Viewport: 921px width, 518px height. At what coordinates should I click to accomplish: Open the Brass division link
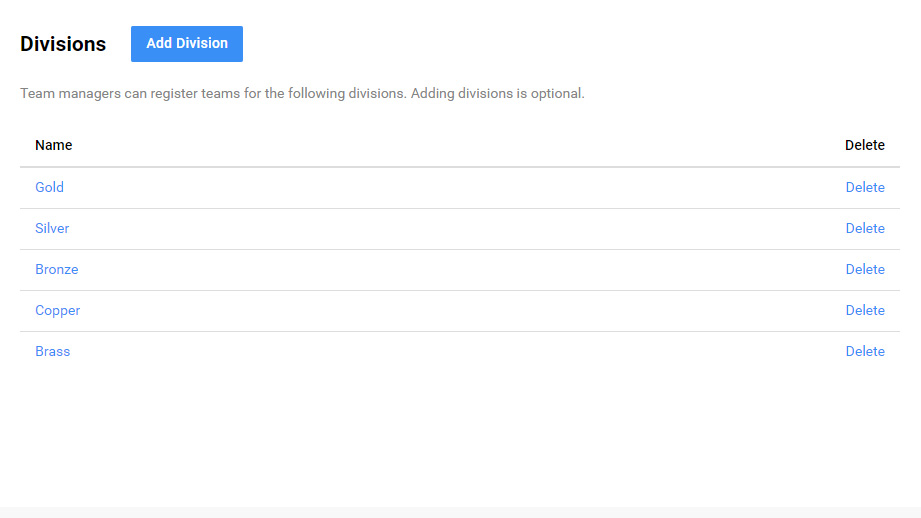click(x=52, y=351)
